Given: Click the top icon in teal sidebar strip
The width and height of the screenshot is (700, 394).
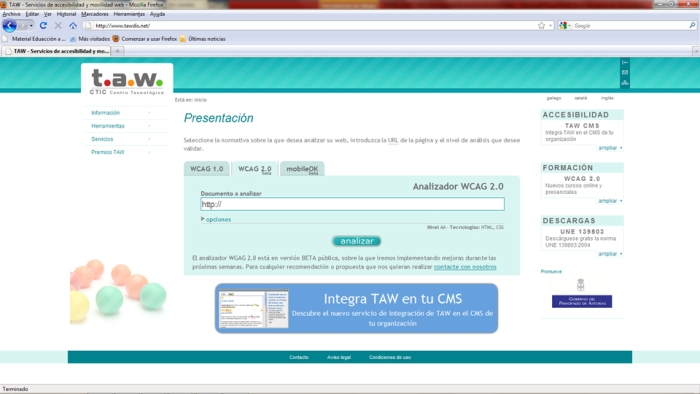Looking at the screenshot, I should (x=625, y=62).
